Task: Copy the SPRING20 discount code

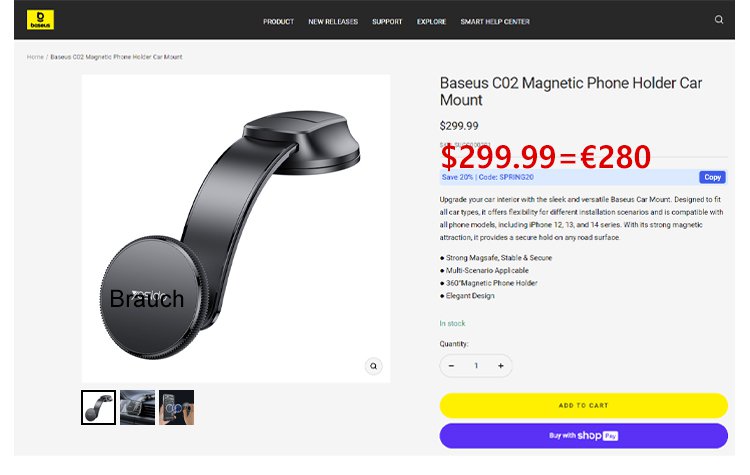Action: pyautogui.click(x=712, y=177)
